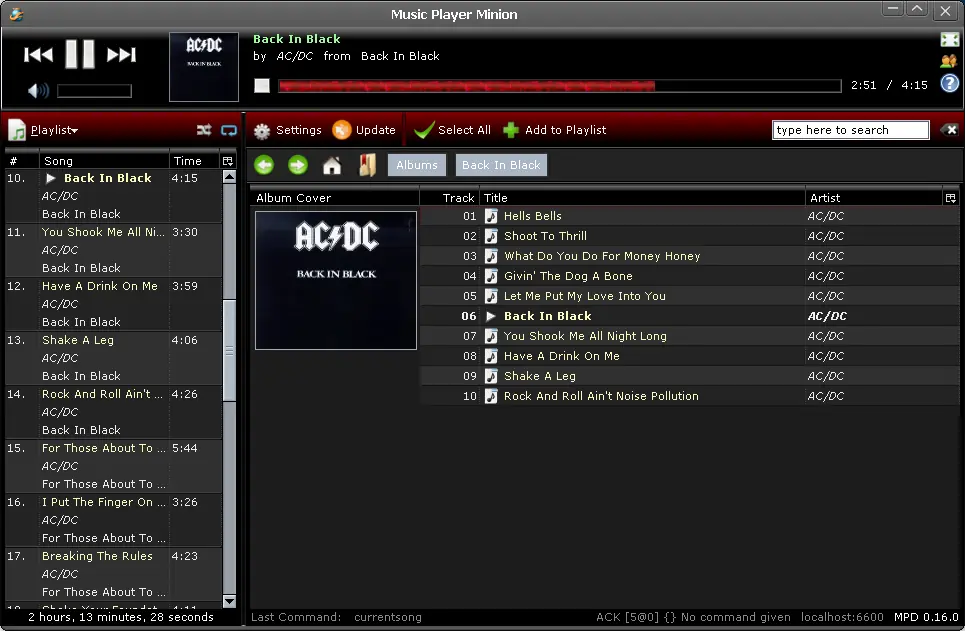
Task: Pause the current song
Action: (x=80, y=54)
